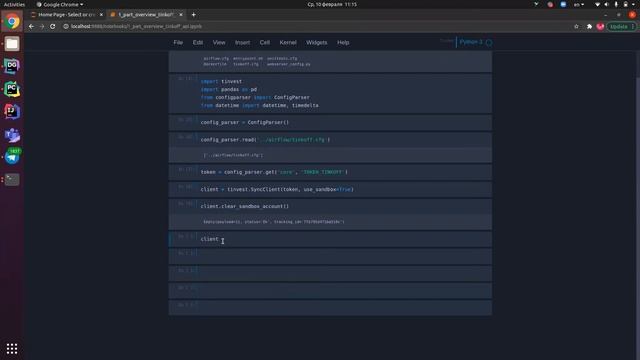Open the Kernel menu
The height and width of the screenshot is (360, 640).
click(x=288, y=42)
